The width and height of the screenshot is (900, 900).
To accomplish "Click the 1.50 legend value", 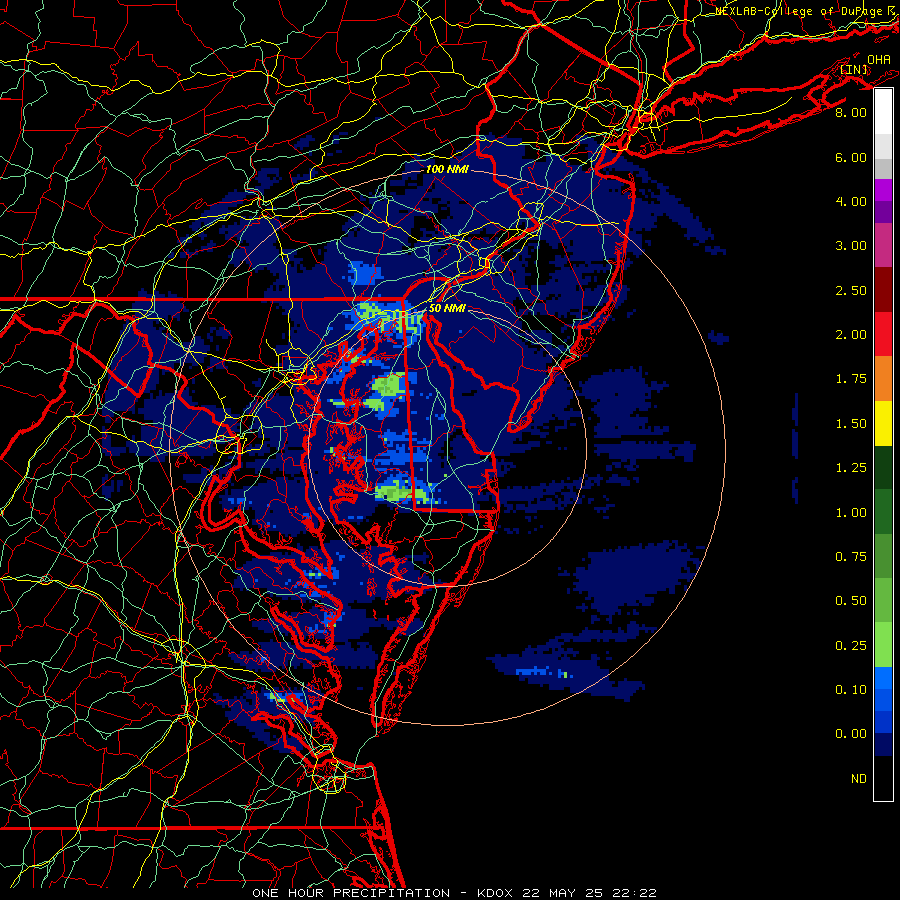I will pyautogui.click(x=851, y=424).
